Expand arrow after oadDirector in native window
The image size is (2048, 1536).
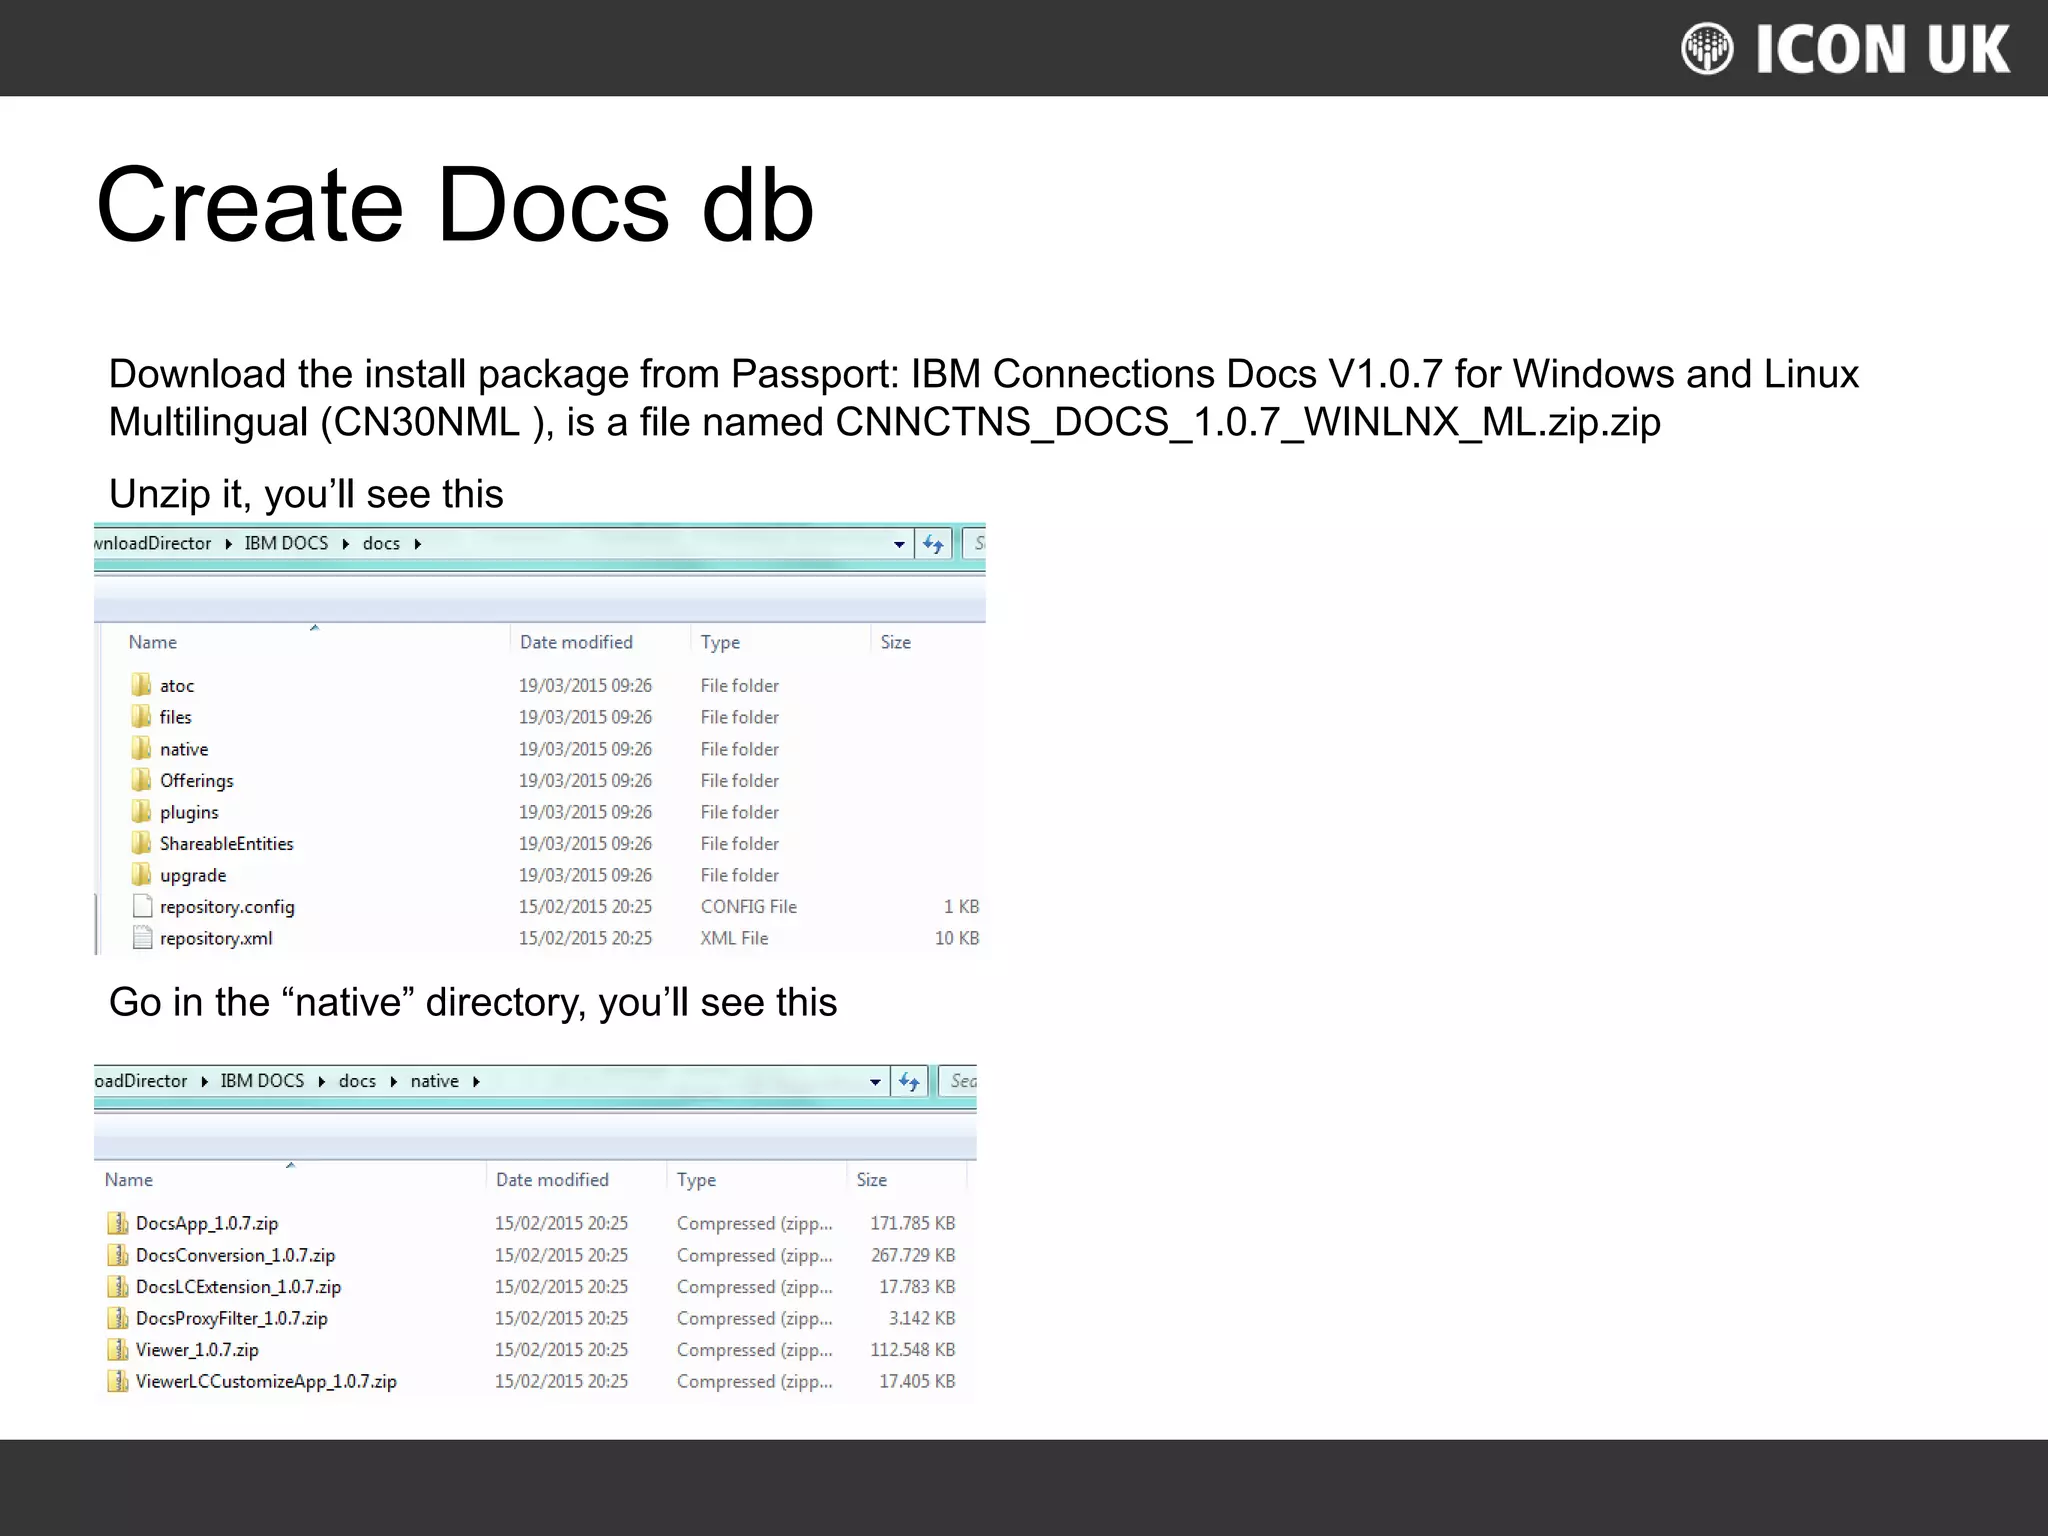(x=204, y=1082)
